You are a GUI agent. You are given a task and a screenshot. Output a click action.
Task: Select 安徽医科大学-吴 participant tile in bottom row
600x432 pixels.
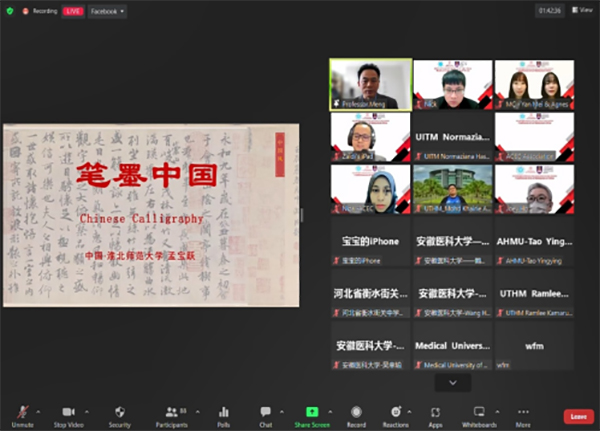(x=370, y=346)
